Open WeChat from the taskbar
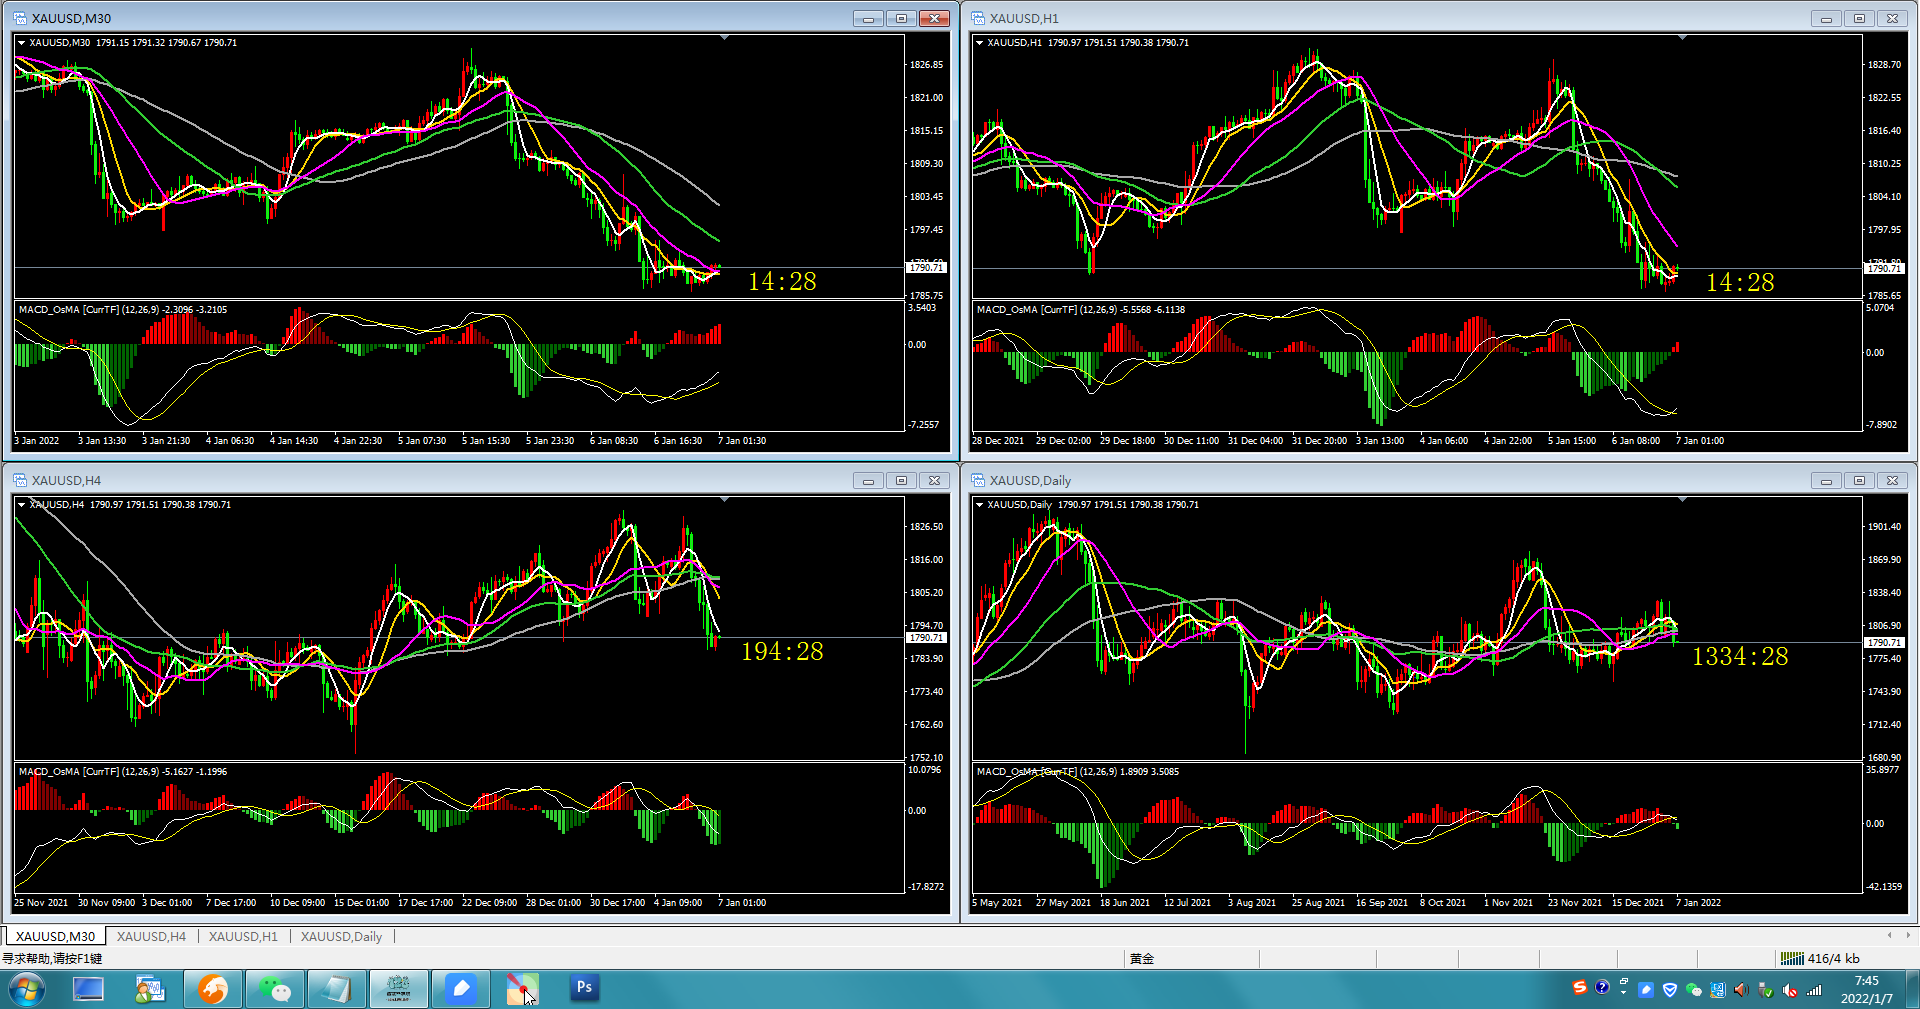Image resolution: width=1920 pixels, height=1009 pixels. tap(274, 989)
